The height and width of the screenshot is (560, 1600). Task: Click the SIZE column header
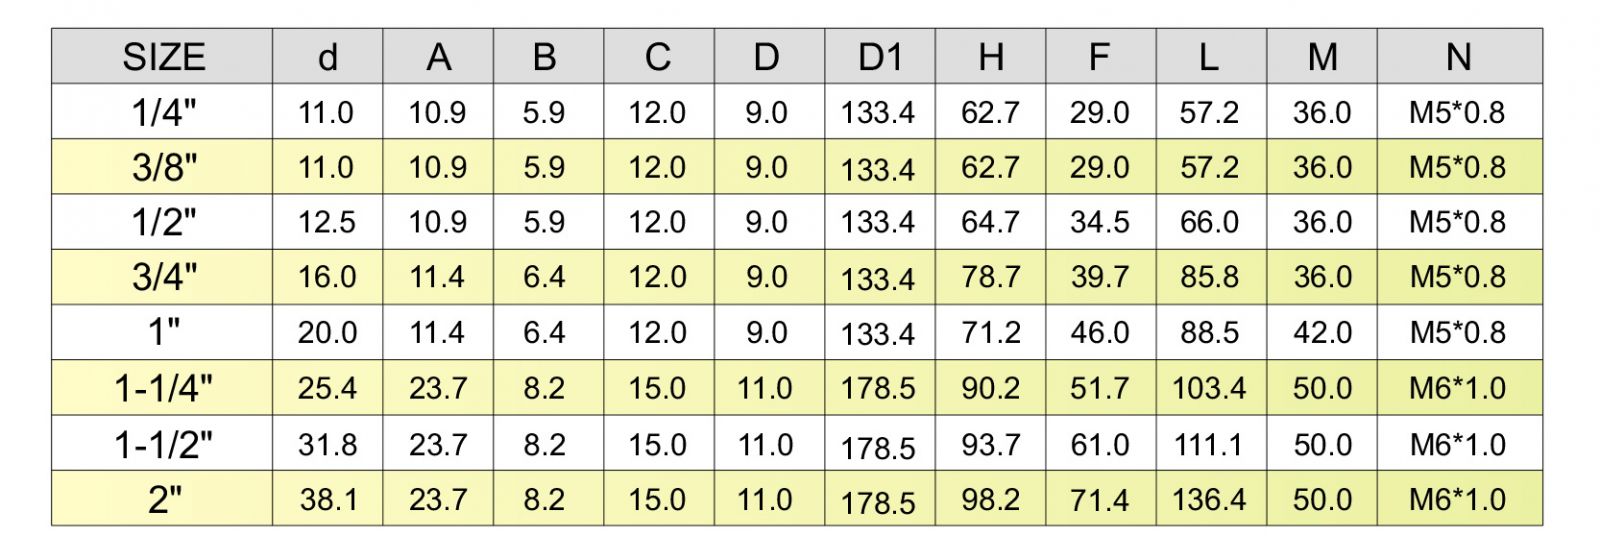click(163, 57)
